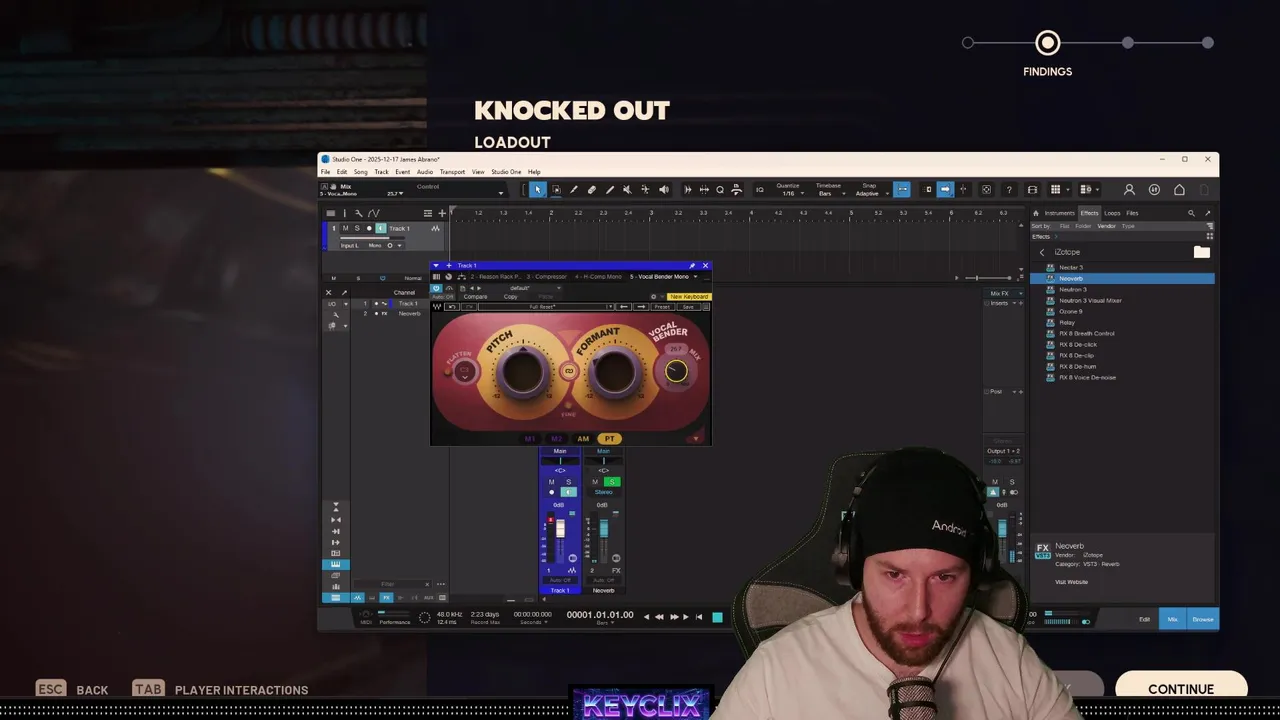This screenshot has height=720, width=1280.
Task: Click the toolbar help question mark icon
Action: coord(1008,189)
